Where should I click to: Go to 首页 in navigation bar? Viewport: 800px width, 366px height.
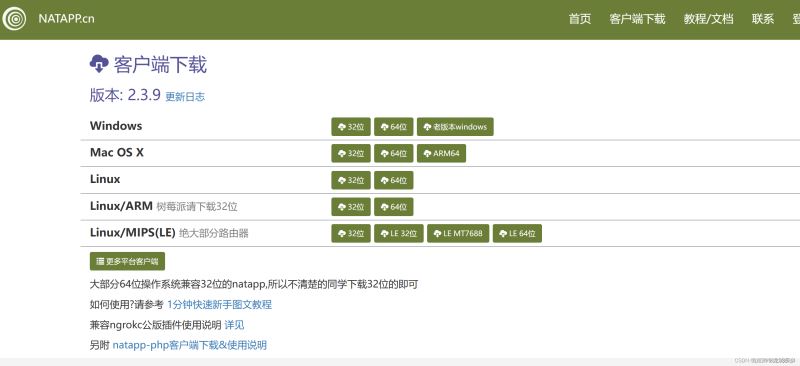point(580,19)
